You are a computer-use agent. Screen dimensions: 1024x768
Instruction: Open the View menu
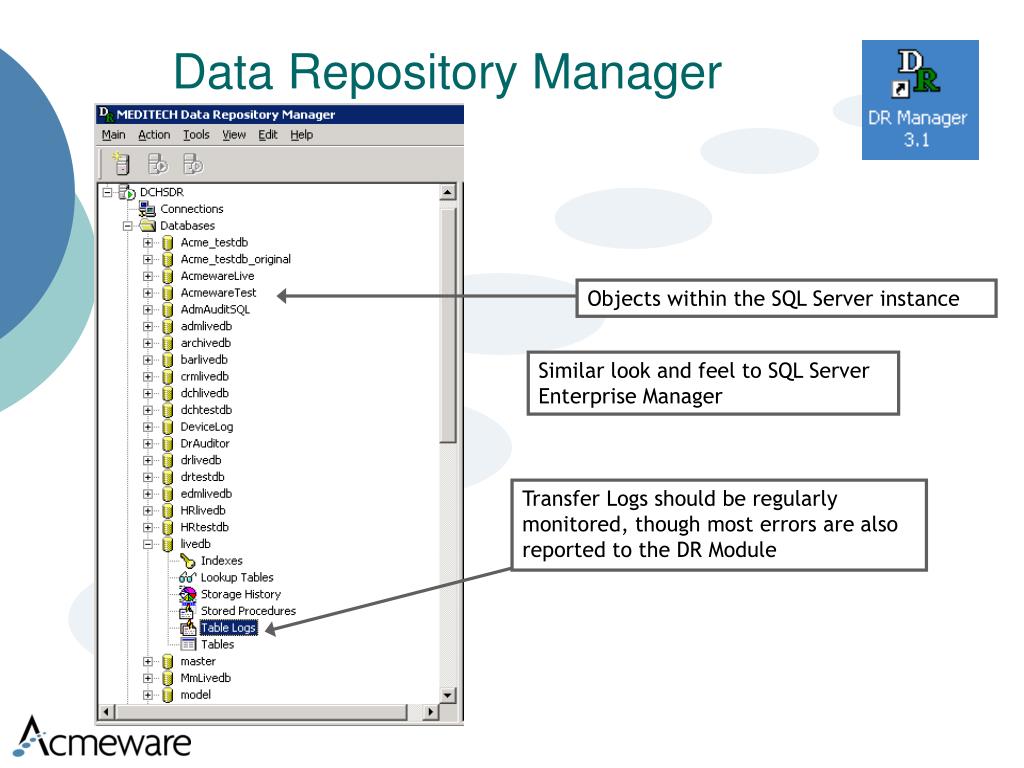[x=234, y=135]
